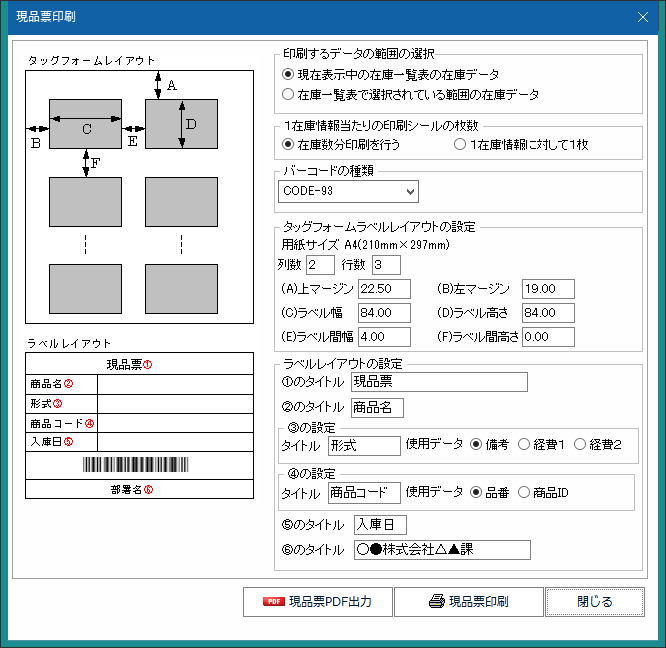Click the printer icon on 現品票印刷 button

point(437,601)
